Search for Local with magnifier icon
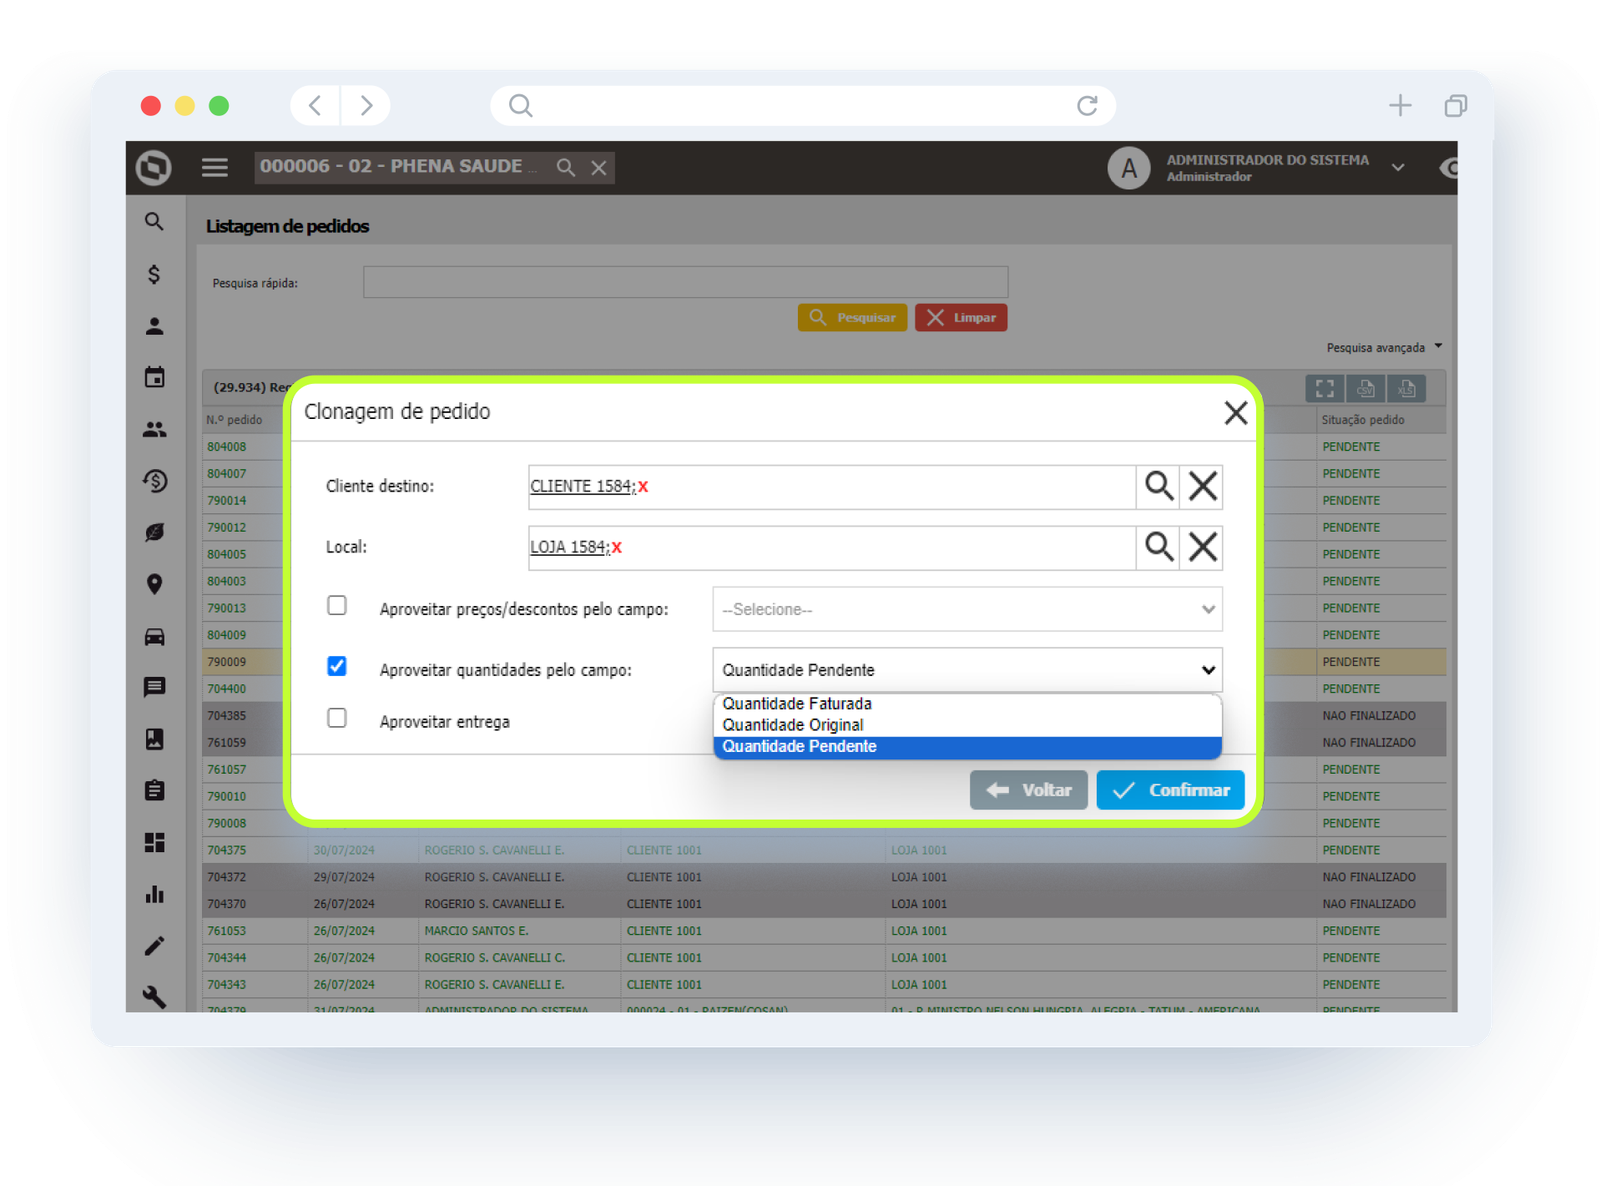Screen dimensions: 1600x1186 1158,547
